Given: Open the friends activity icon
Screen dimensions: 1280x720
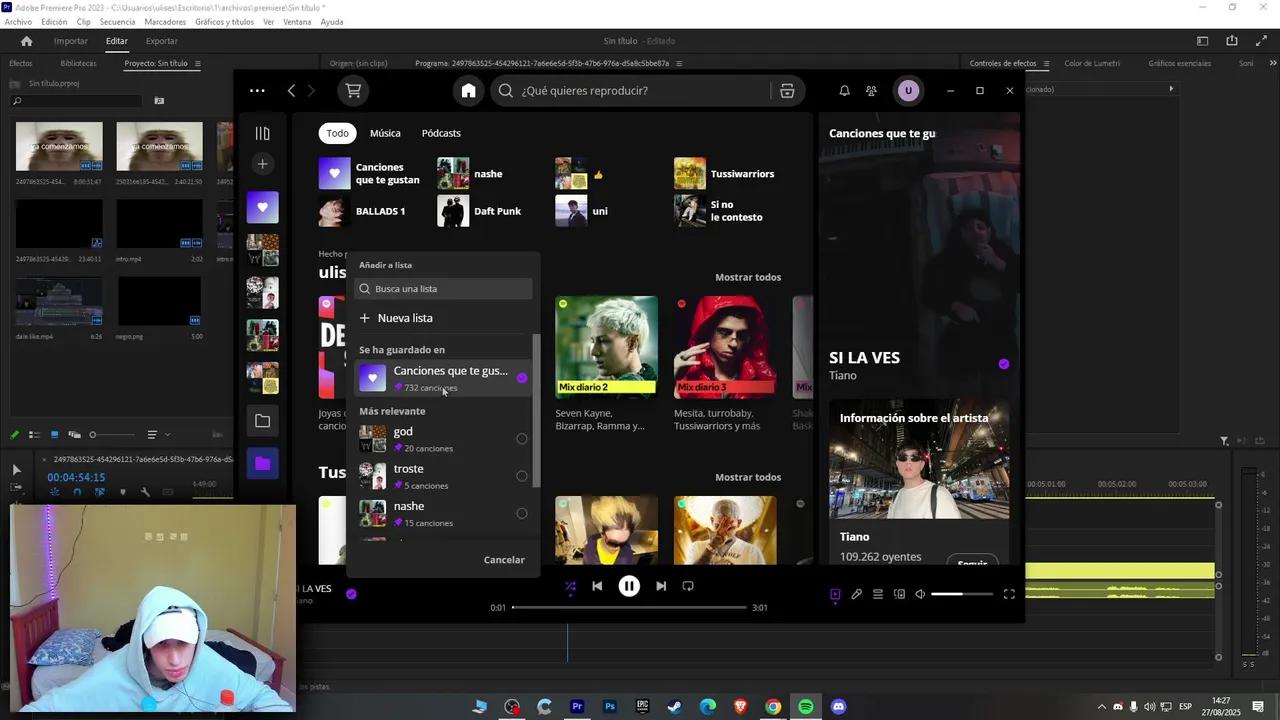Looking at the screenshot, I should (871, 91).
